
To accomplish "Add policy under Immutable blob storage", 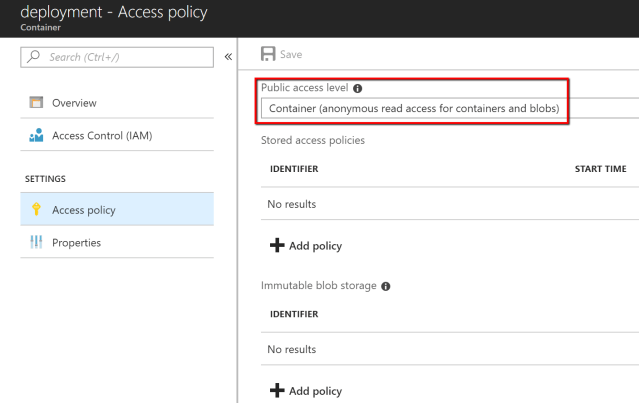I will pyautogui.click(x=309, y=390).
